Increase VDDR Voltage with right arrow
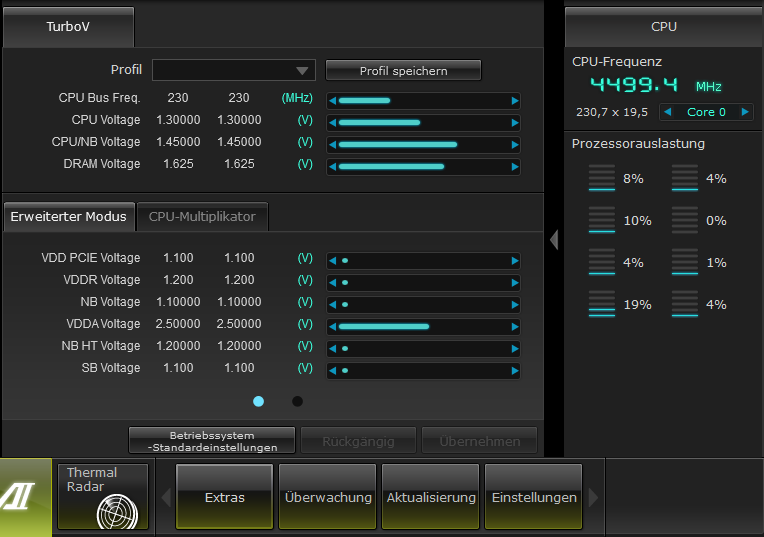 [x=515, y=283]
